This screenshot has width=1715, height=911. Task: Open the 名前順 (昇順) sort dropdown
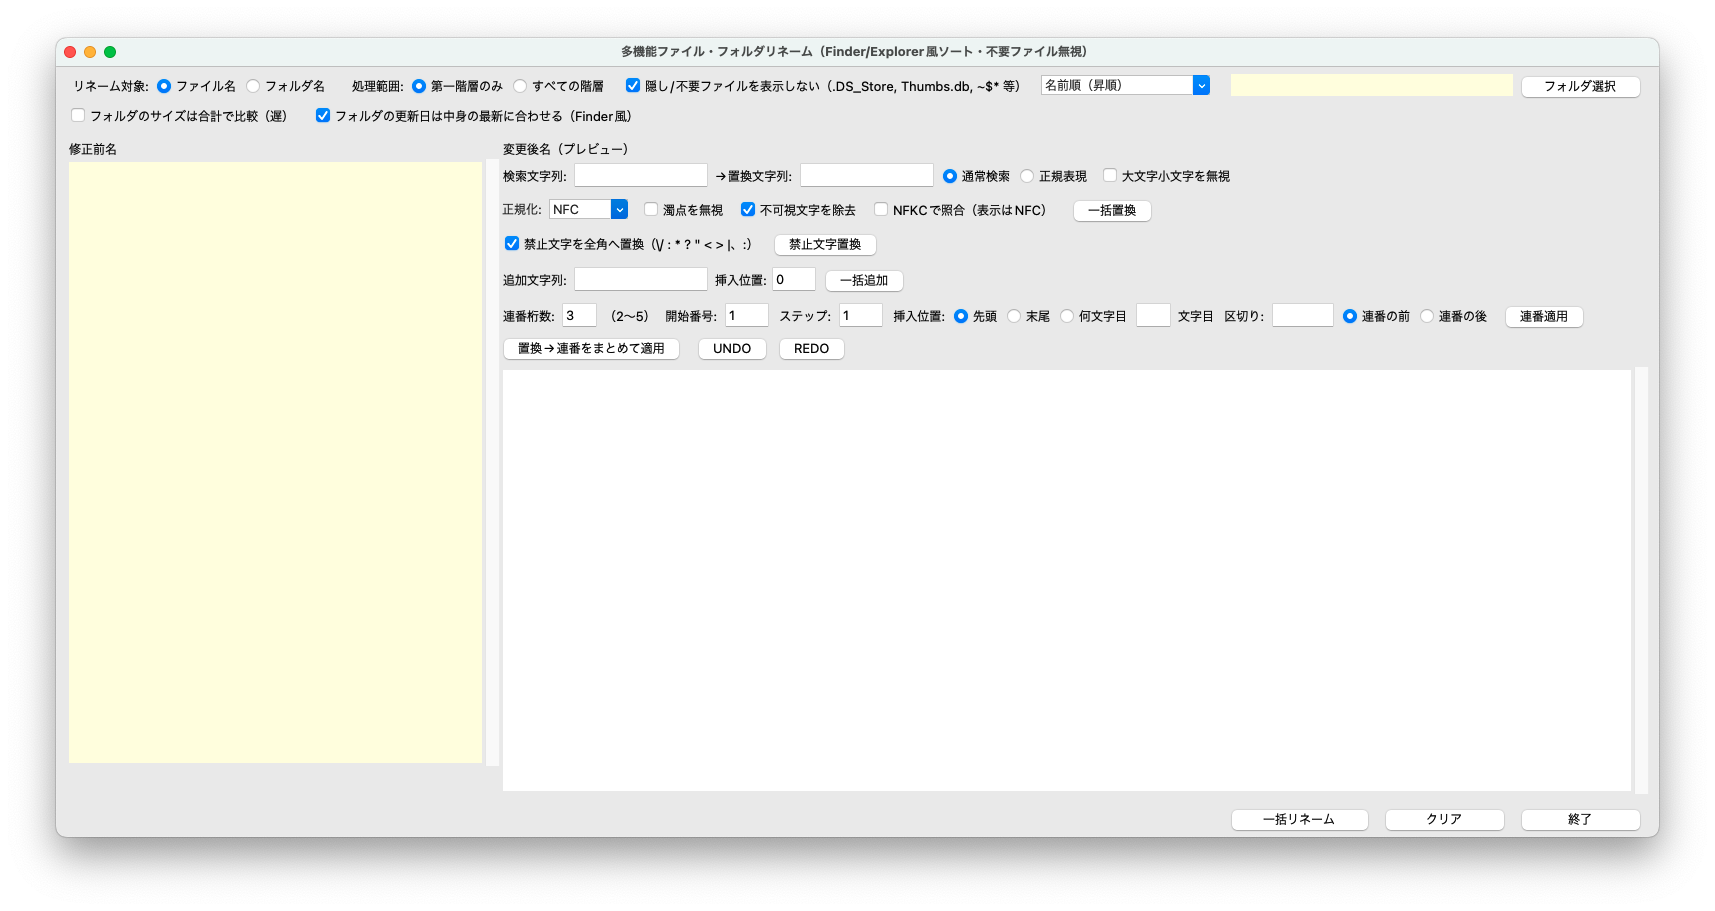click(1125, 86)
